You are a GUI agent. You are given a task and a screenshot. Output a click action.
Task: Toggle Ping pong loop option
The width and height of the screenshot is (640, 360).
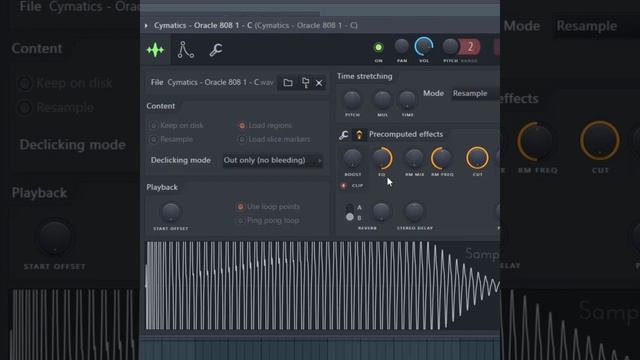tap(268, 221)
